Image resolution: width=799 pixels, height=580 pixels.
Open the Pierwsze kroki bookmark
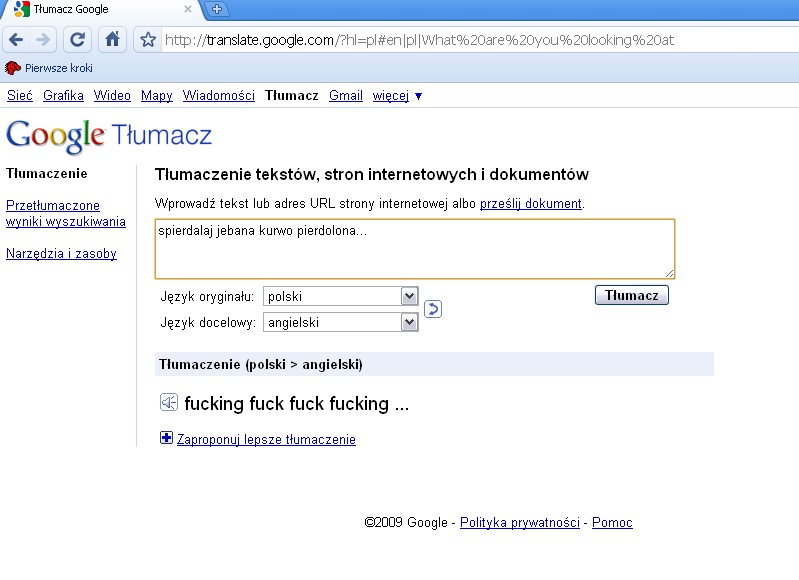pyautogui.click(x=49, y=68)
